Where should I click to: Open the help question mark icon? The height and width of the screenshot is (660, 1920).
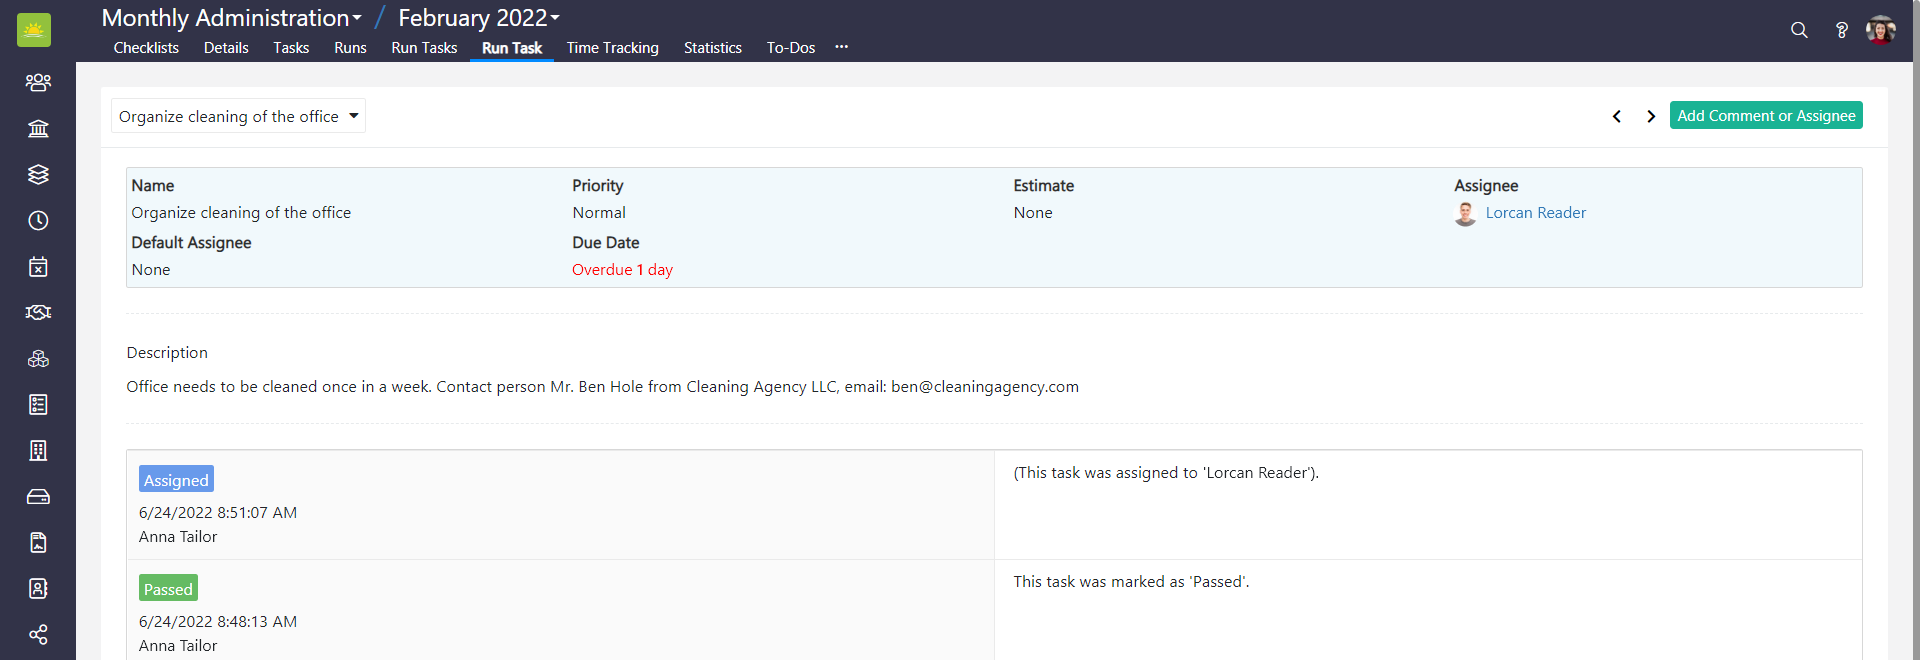click(x=1841, y=30)
